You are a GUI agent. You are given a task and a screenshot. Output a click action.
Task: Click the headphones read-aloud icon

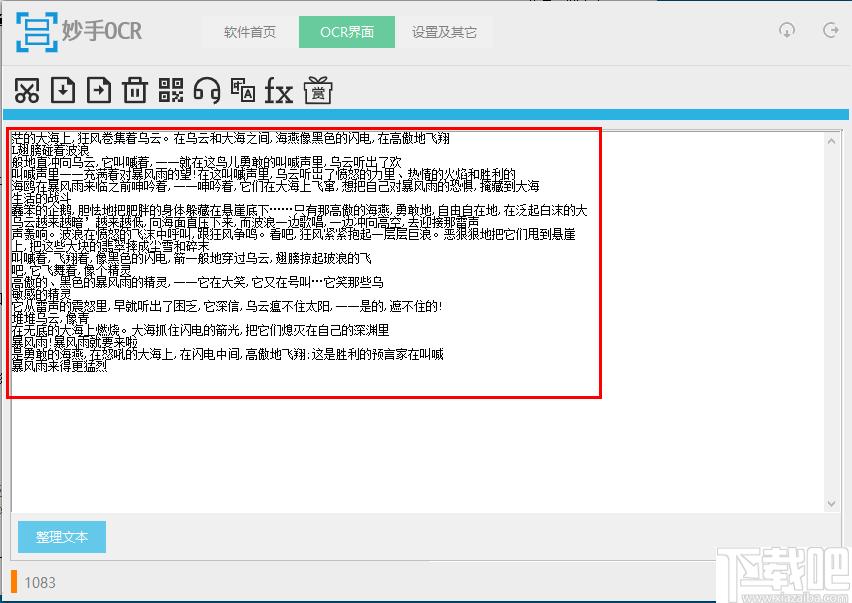207,90
